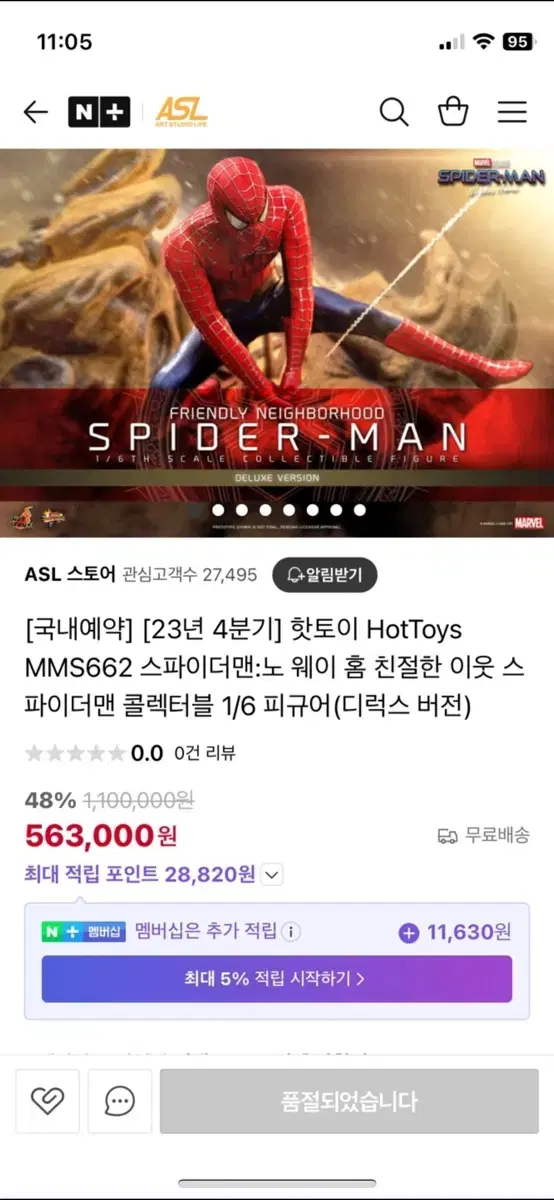Tap the back arrow icon
The height and width of the screenshot is (1200, 554).
35,112
